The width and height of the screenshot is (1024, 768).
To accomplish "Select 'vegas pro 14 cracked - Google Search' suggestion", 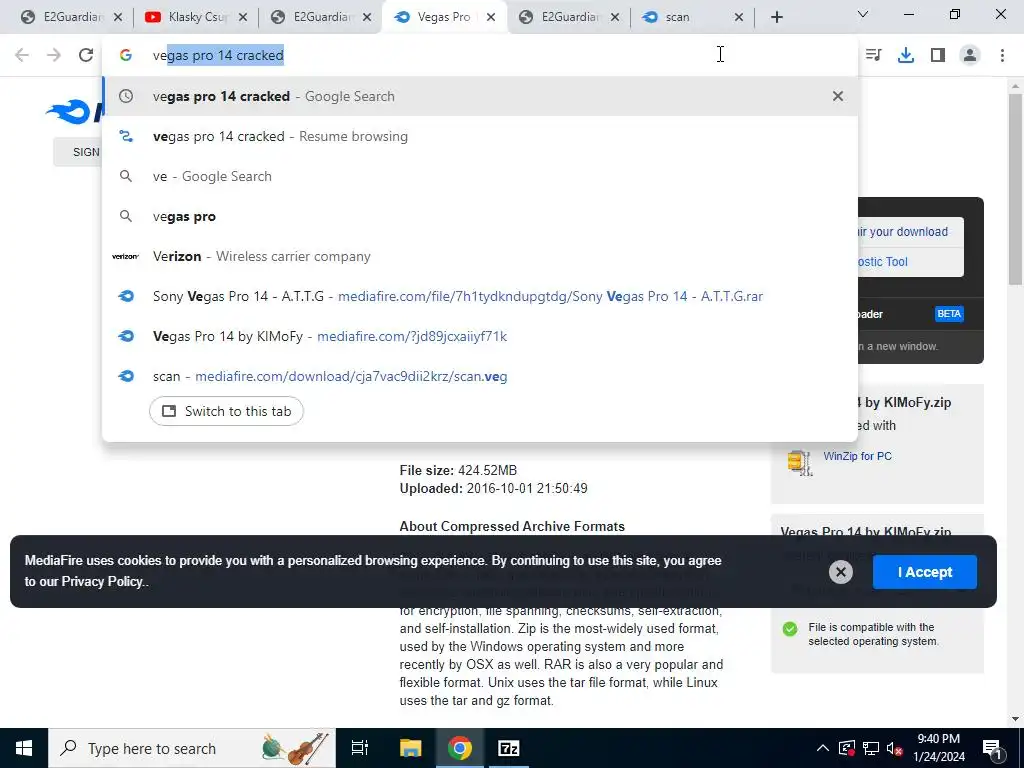I will point(479,96).
